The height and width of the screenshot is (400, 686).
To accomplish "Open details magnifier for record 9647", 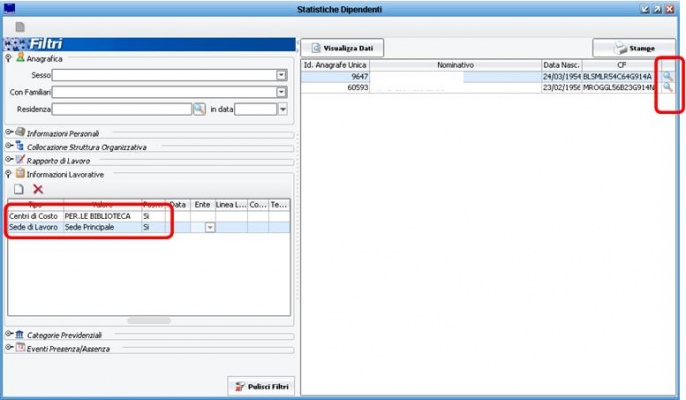I will [x=667, y=76].
